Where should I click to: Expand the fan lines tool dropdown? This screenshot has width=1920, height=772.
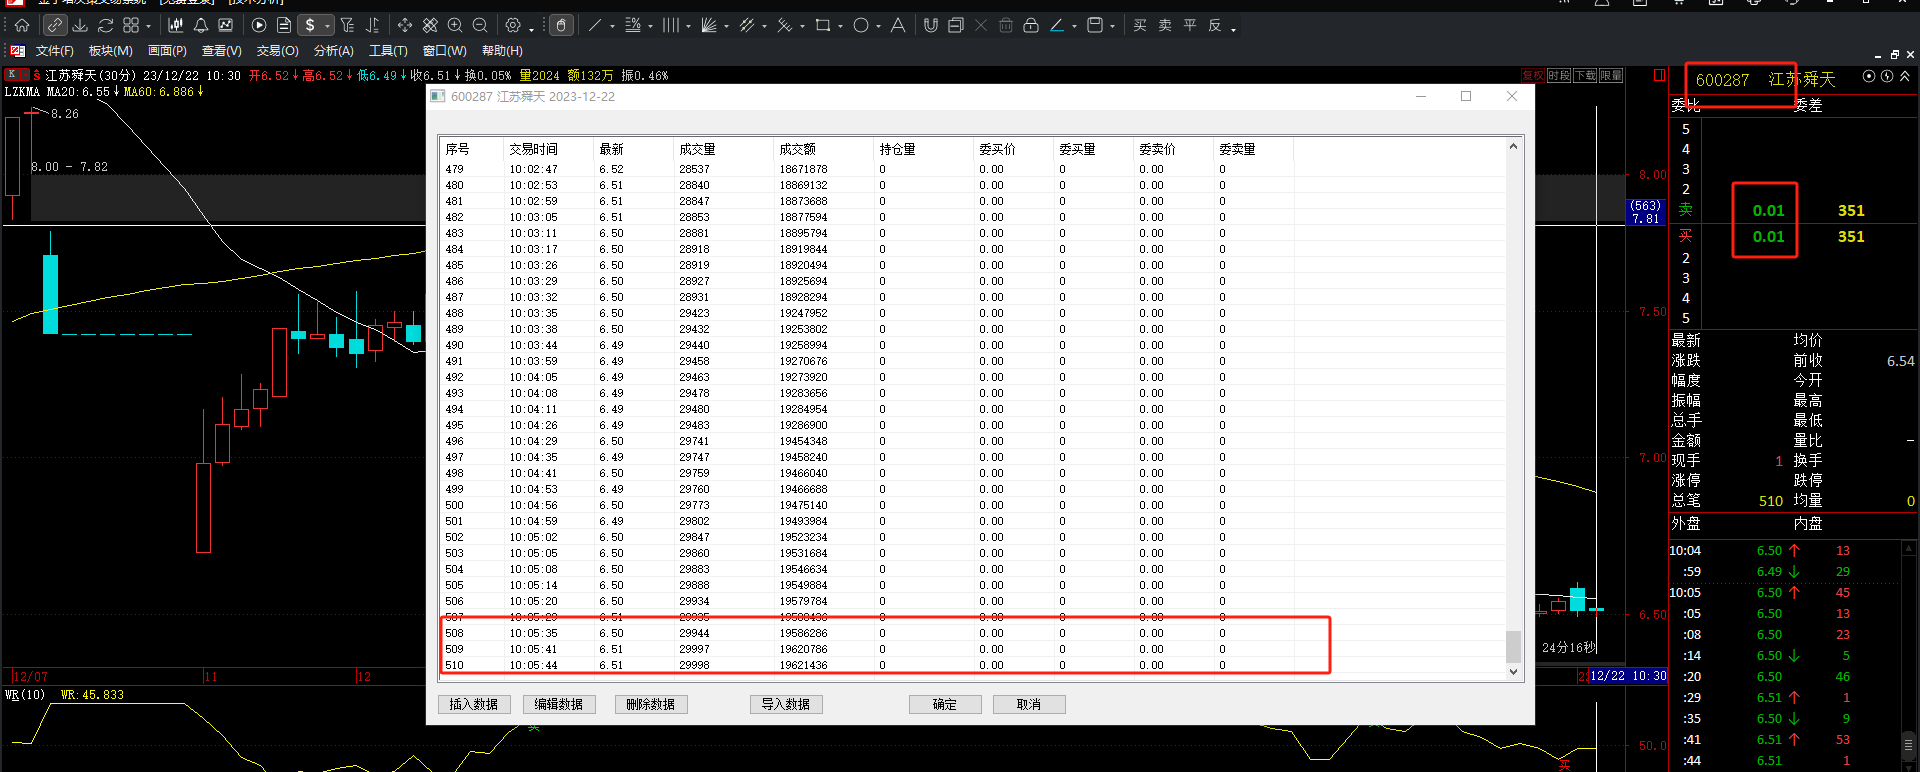pos(727,27)
